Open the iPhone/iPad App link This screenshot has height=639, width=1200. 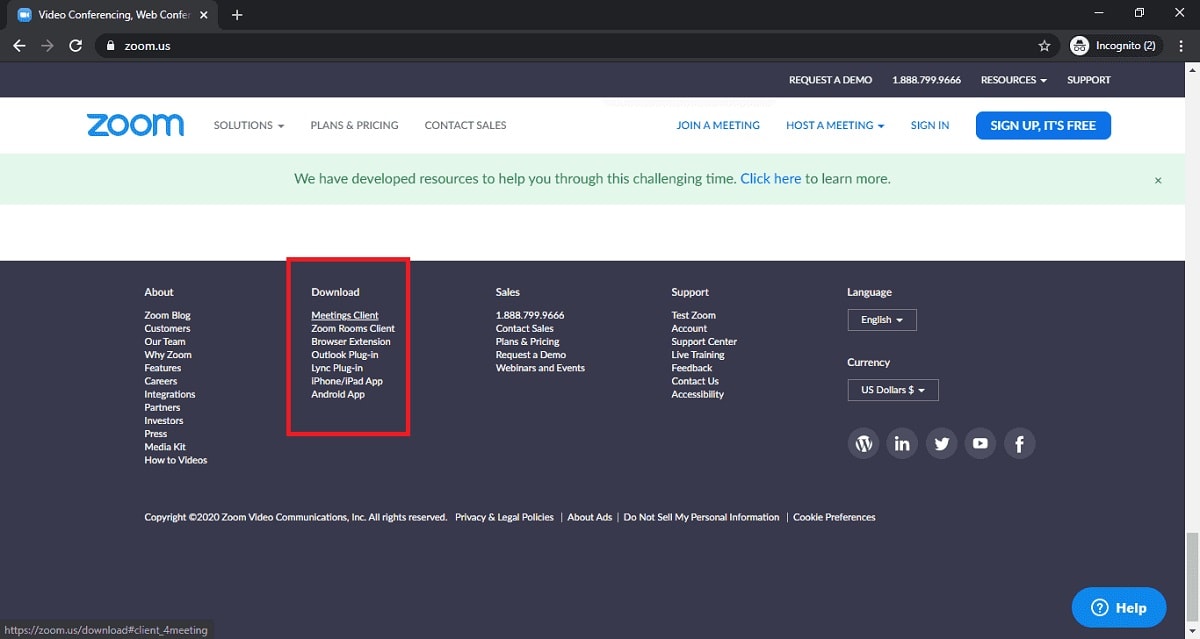pyautogui.click(x=347, y=381)
